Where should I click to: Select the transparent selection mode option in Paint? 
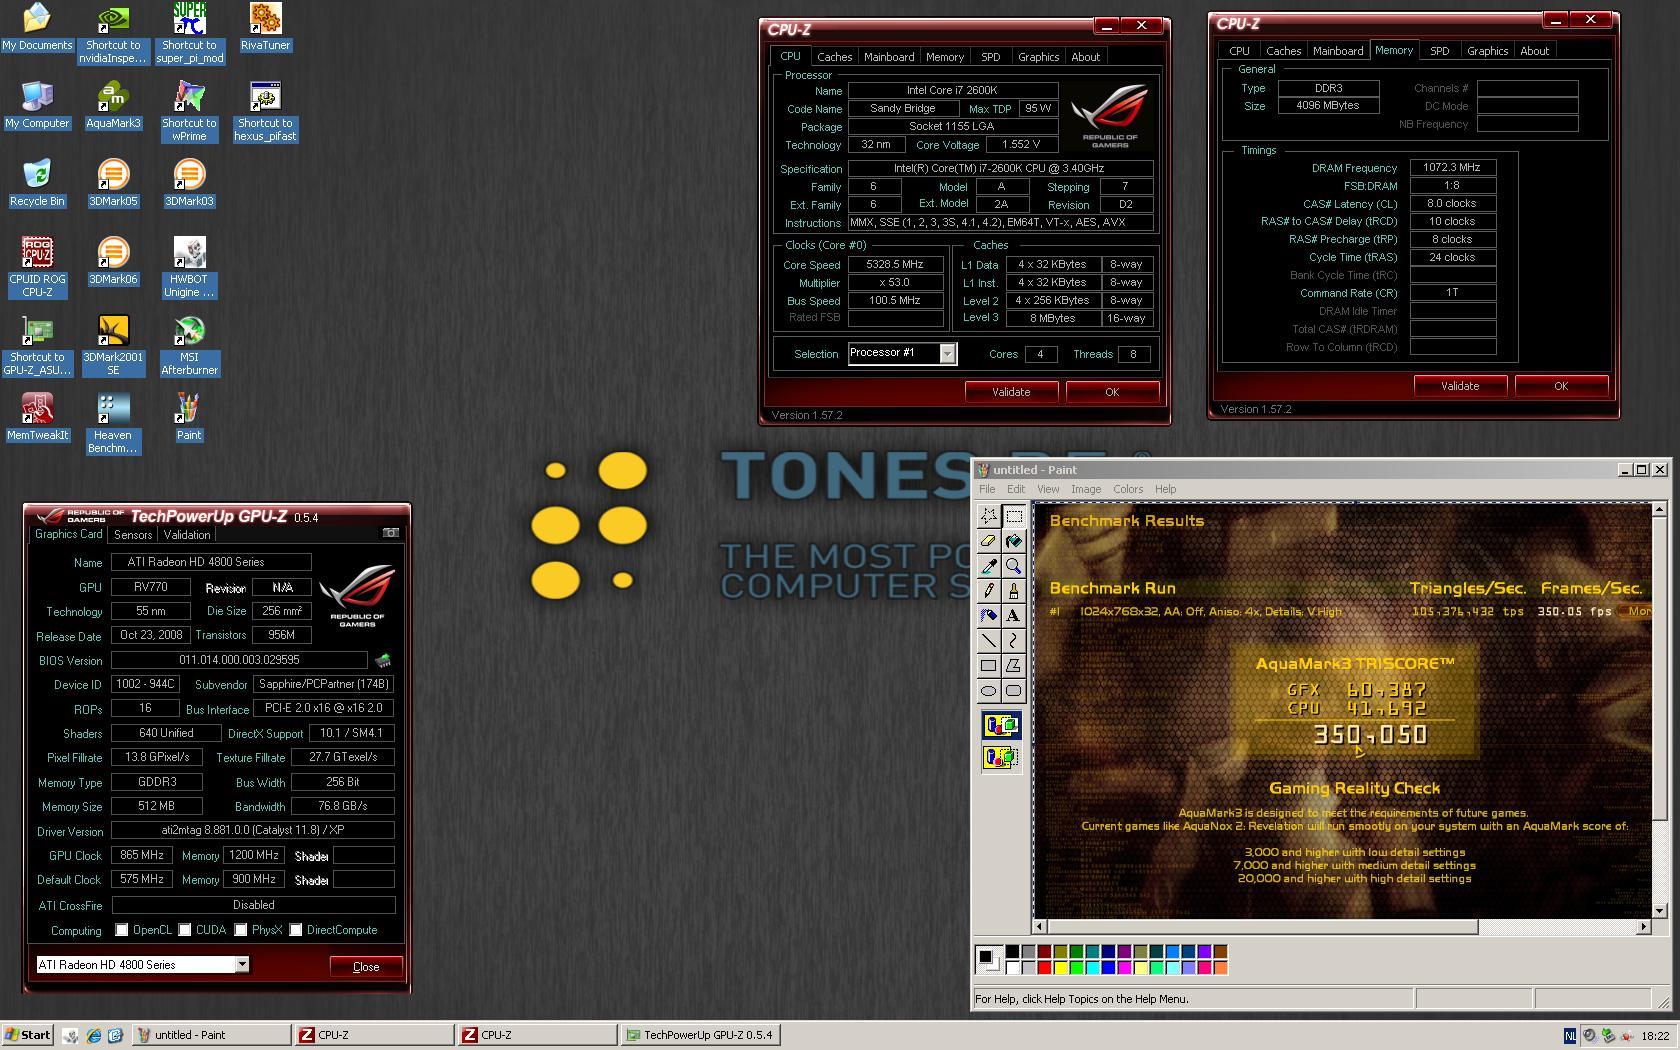pos(1000,757)
